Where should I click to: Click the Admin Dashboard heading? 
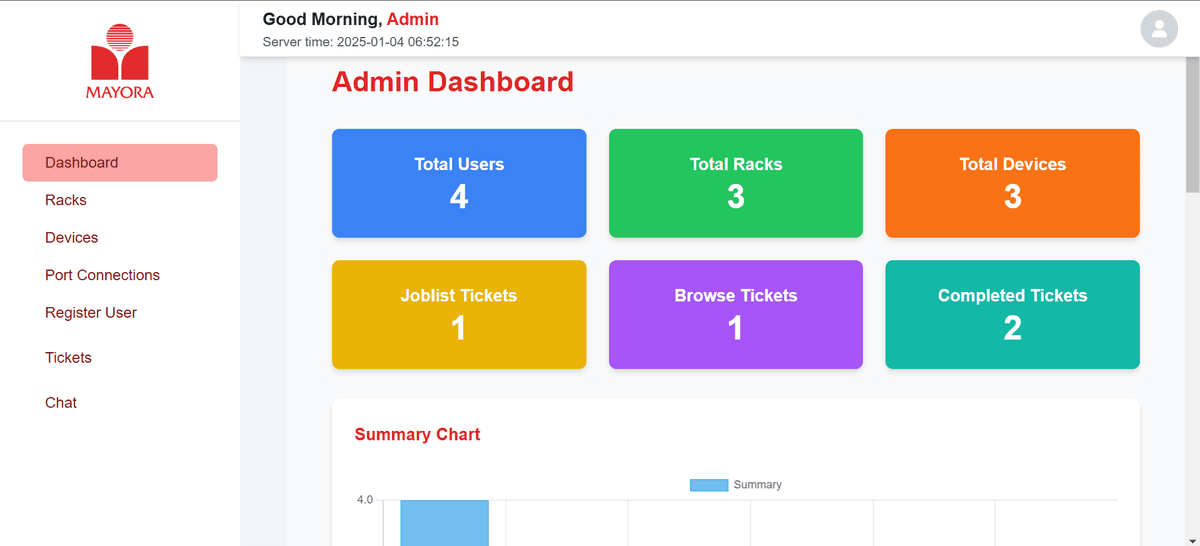(453, 82)
